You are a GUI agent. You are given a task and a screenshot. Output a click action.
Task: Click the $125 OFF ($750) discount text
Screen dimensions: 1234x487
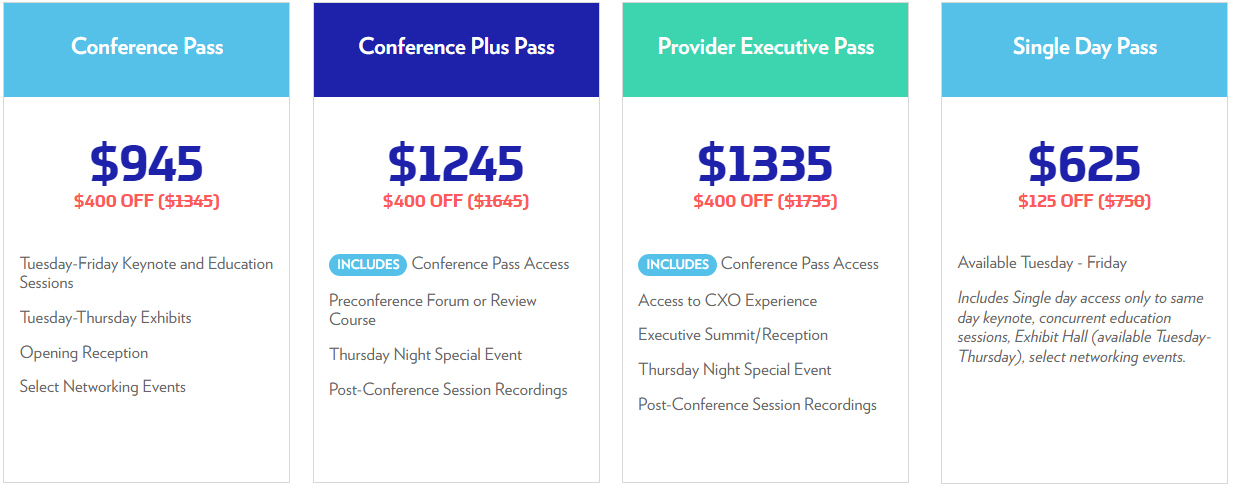pos(1085,201)
